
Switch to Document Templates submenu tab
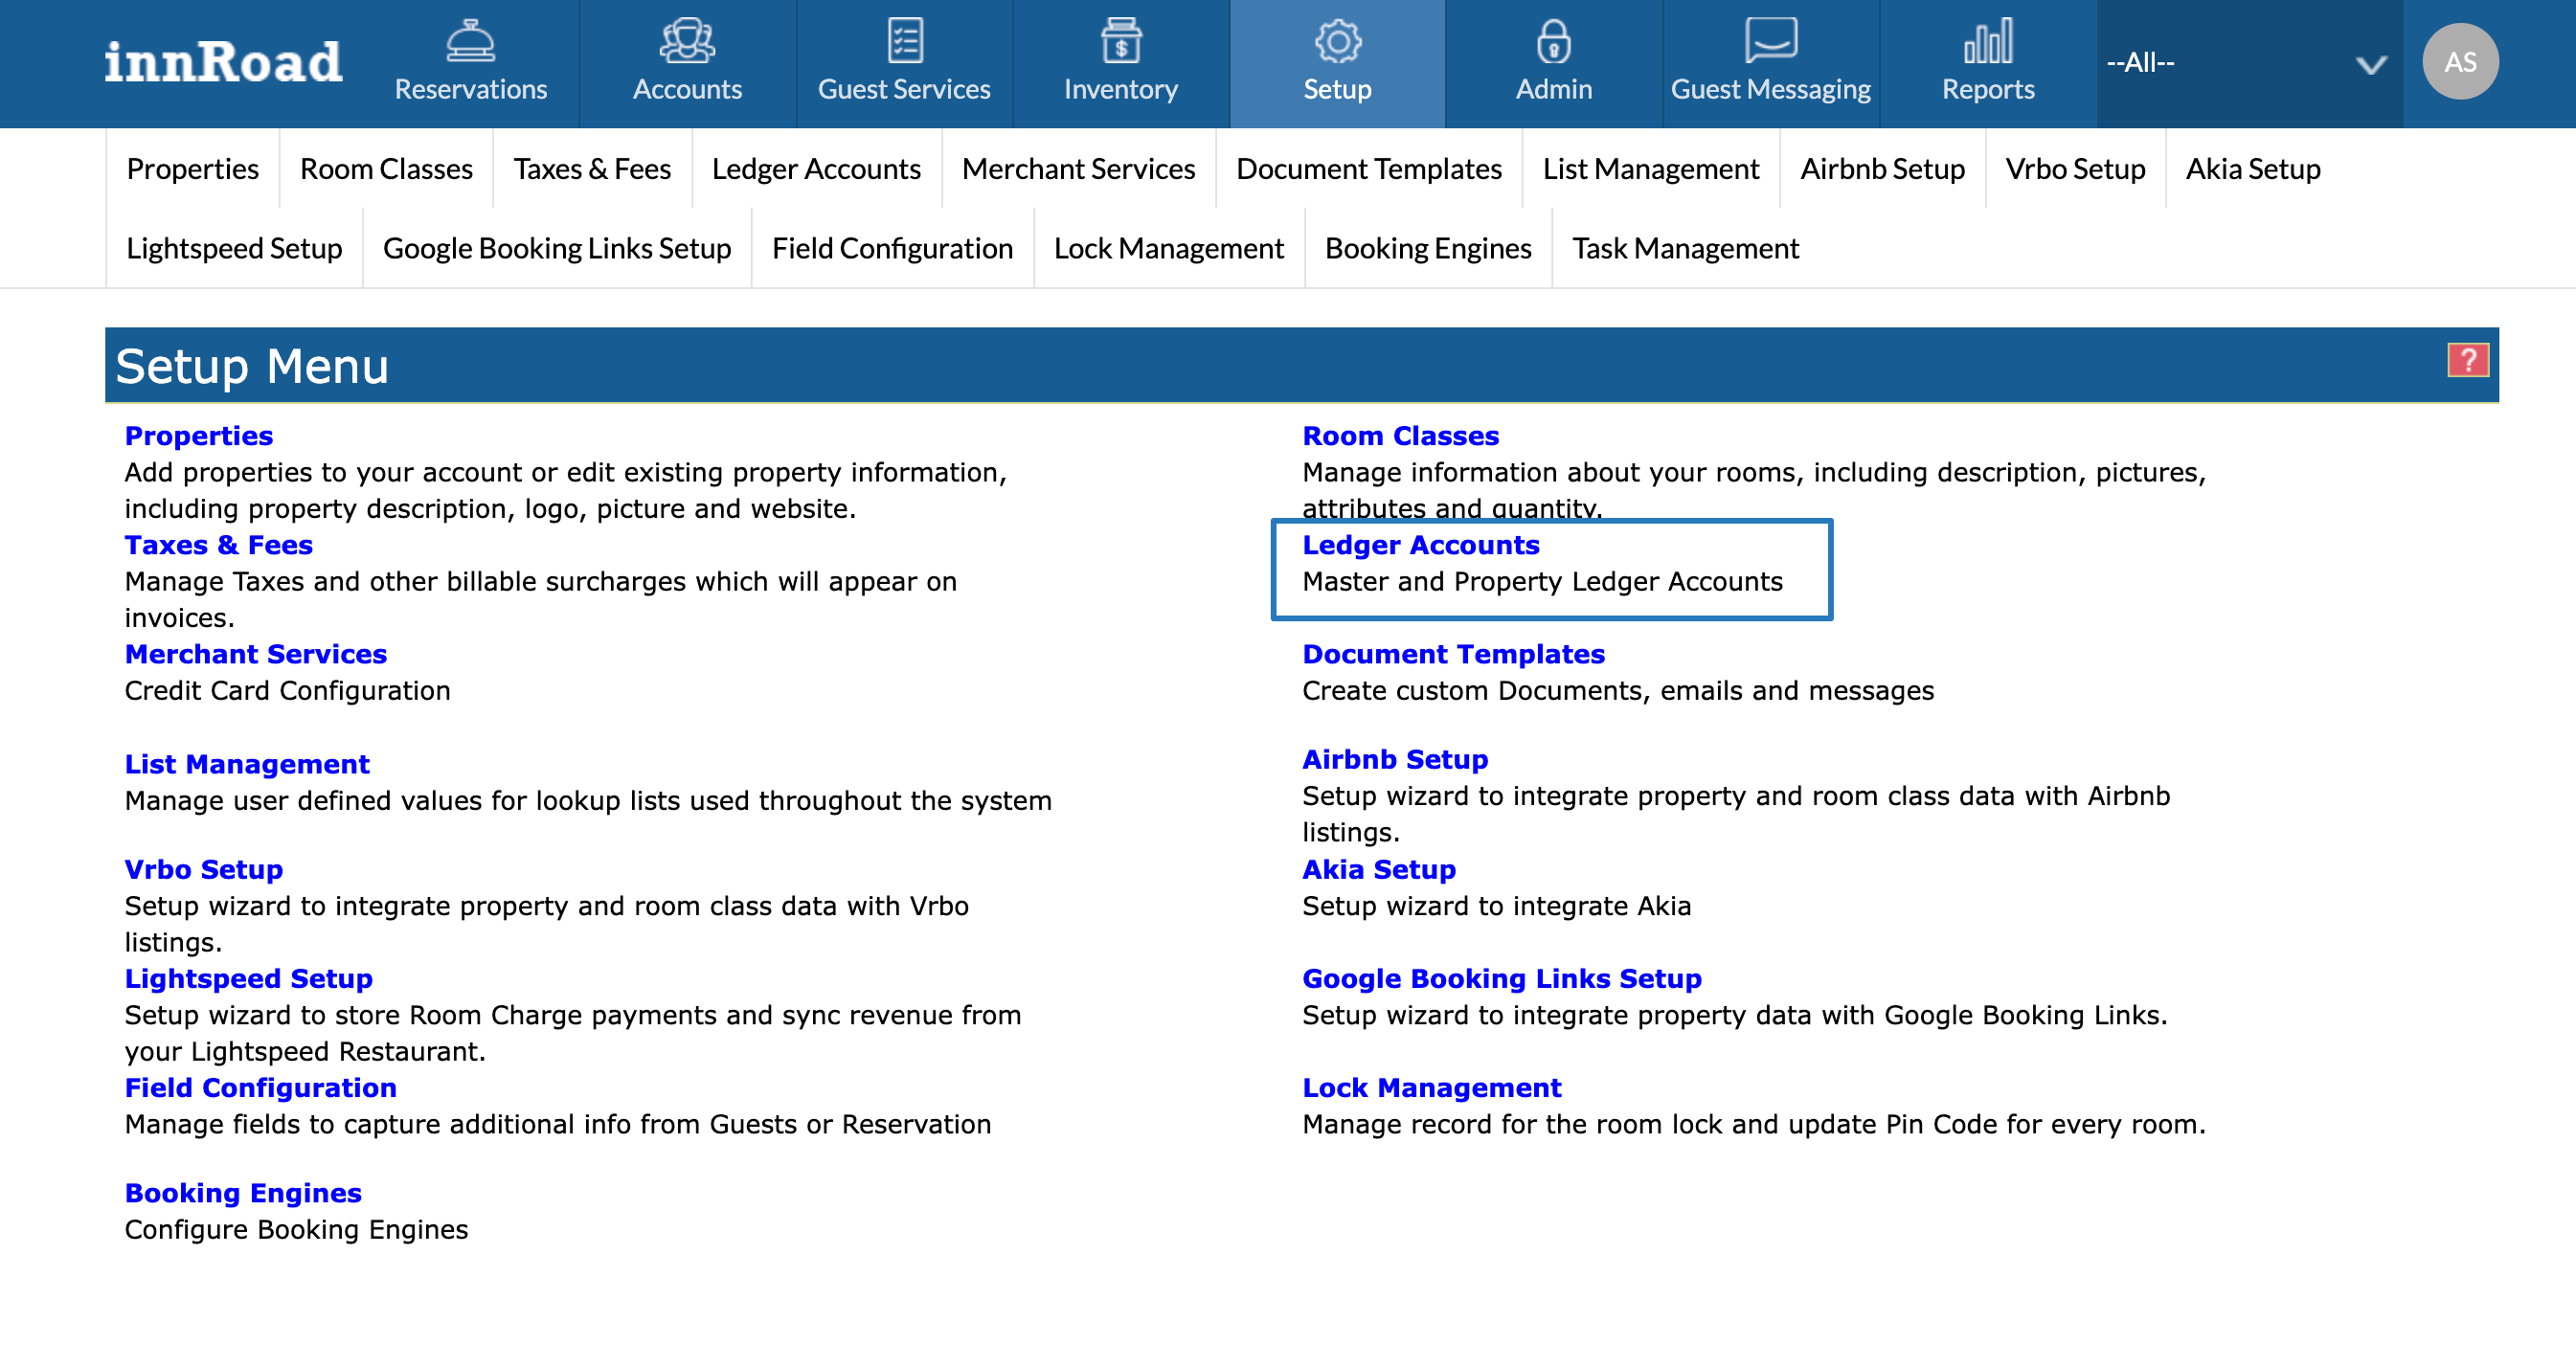click(1368, 169)
